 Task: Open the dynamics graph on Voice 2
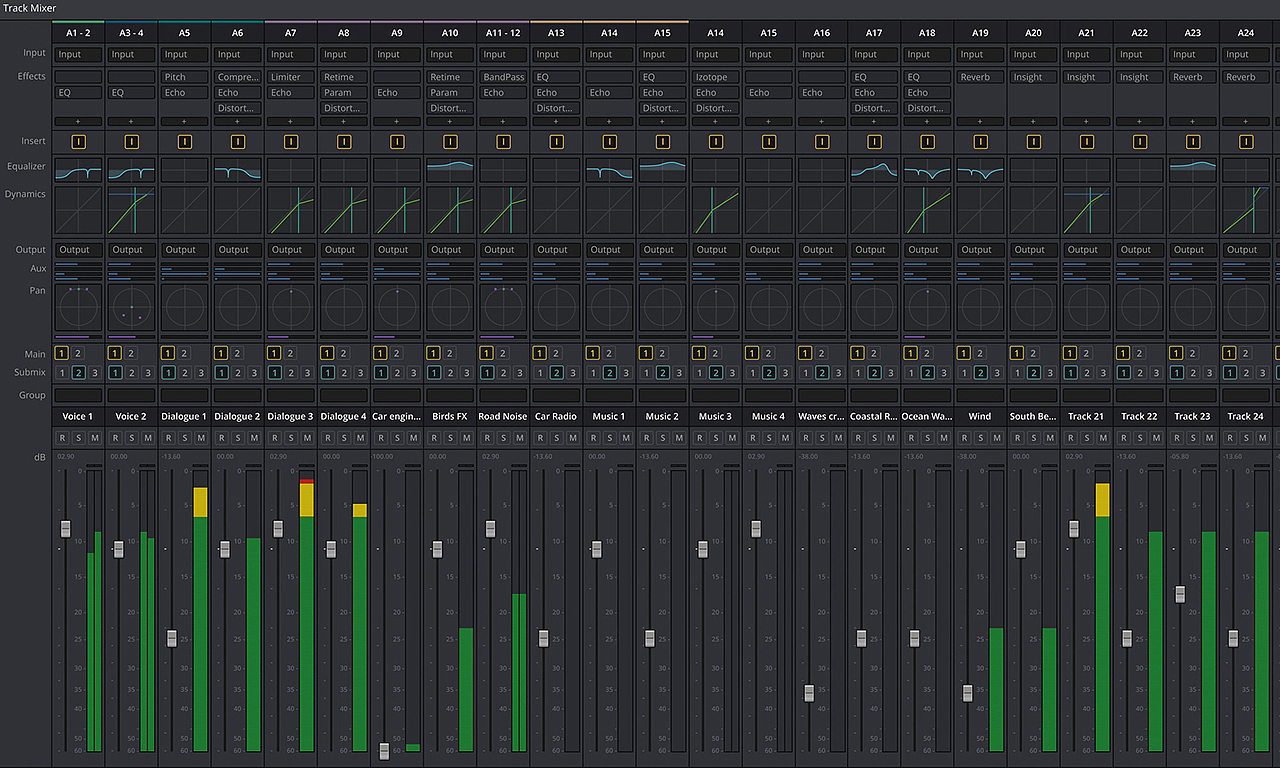131,210
